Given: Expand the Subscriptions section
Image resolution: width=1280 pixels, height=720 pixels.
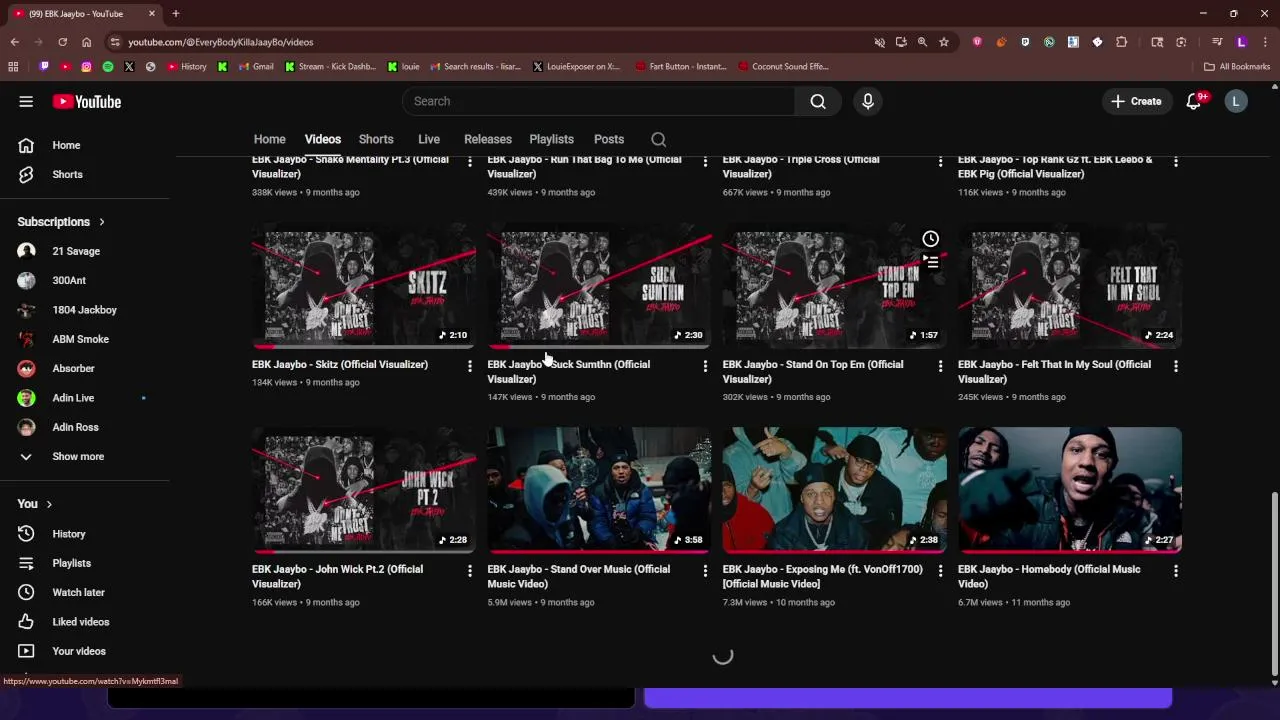Looking at the screenshot, I should click(61, 222).
